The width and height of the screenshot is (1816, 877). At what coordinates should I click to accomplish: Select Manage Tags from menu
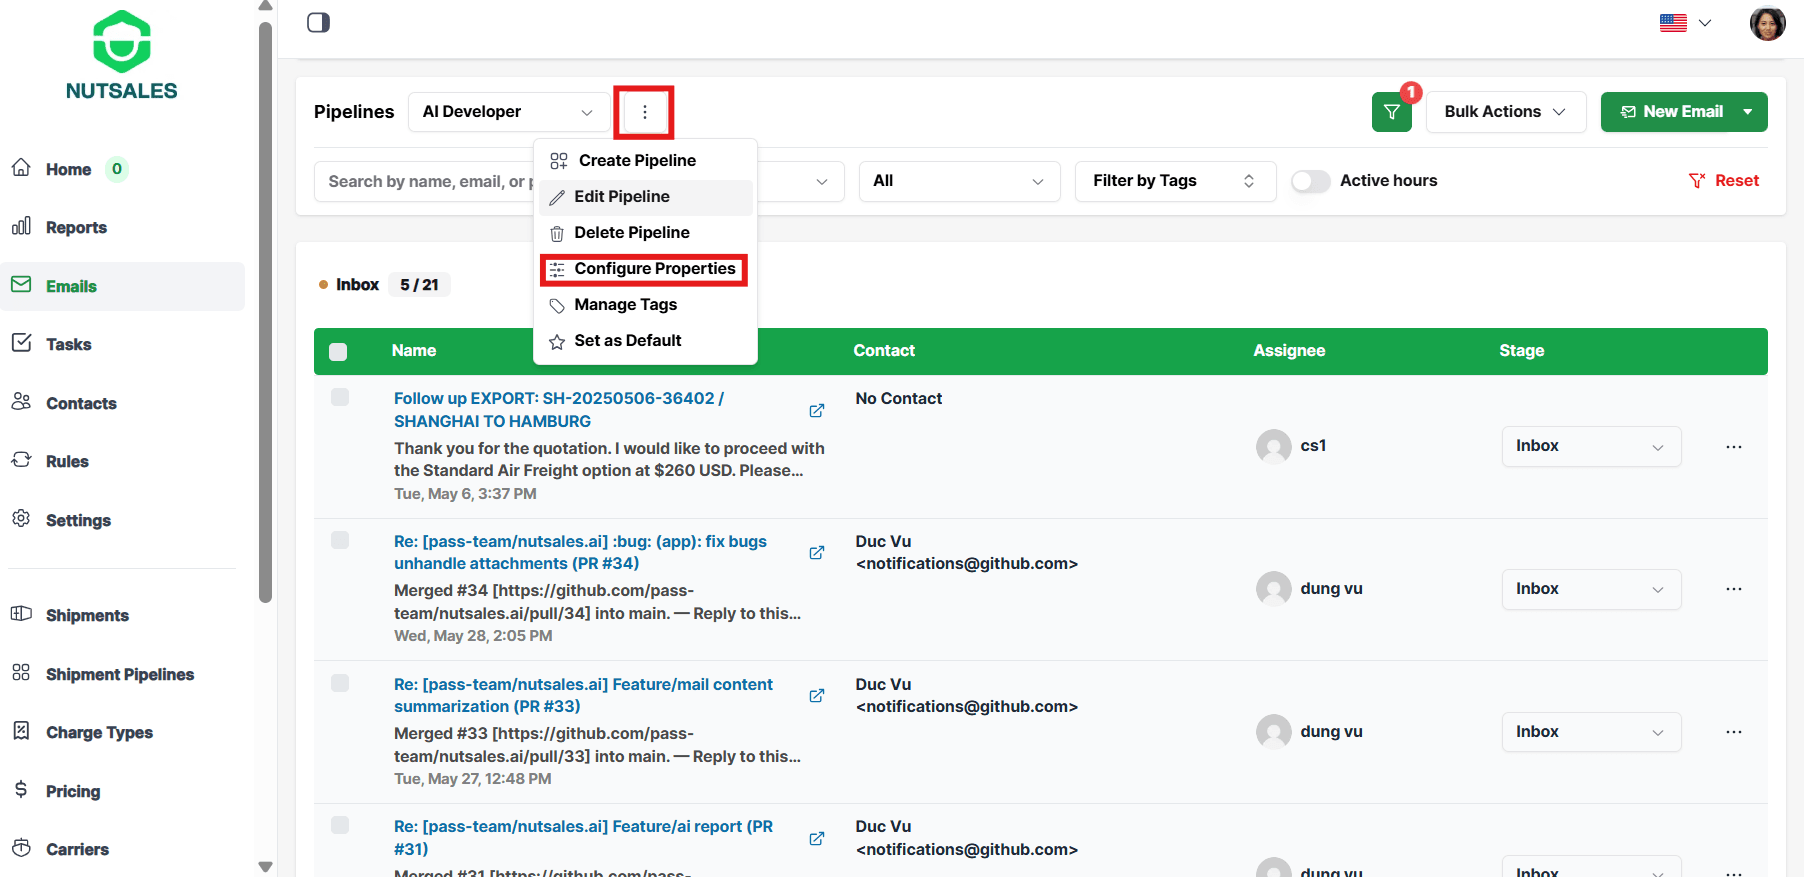coord(645,305)
